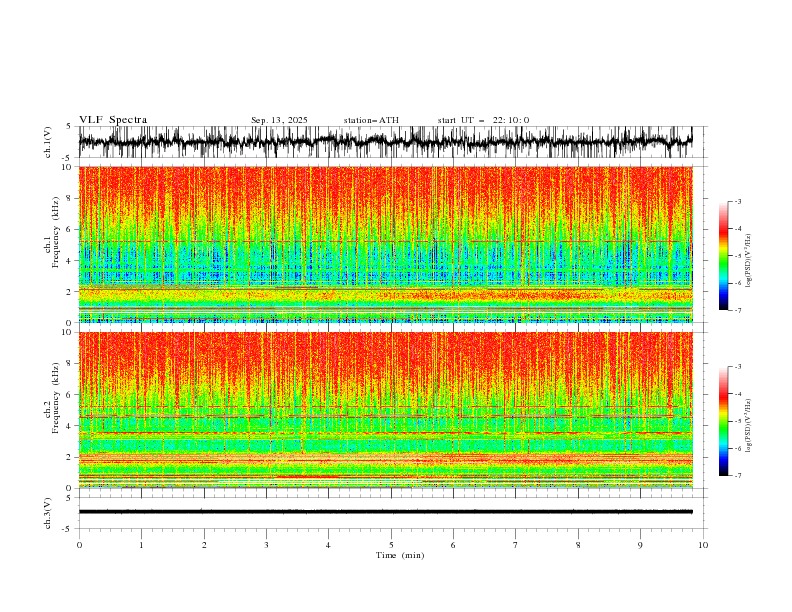Image resolution: width=792 pixels, height=612 pixels.
Task: Click the ch.2 PSD color scale bar
Action: coord(723,421)
